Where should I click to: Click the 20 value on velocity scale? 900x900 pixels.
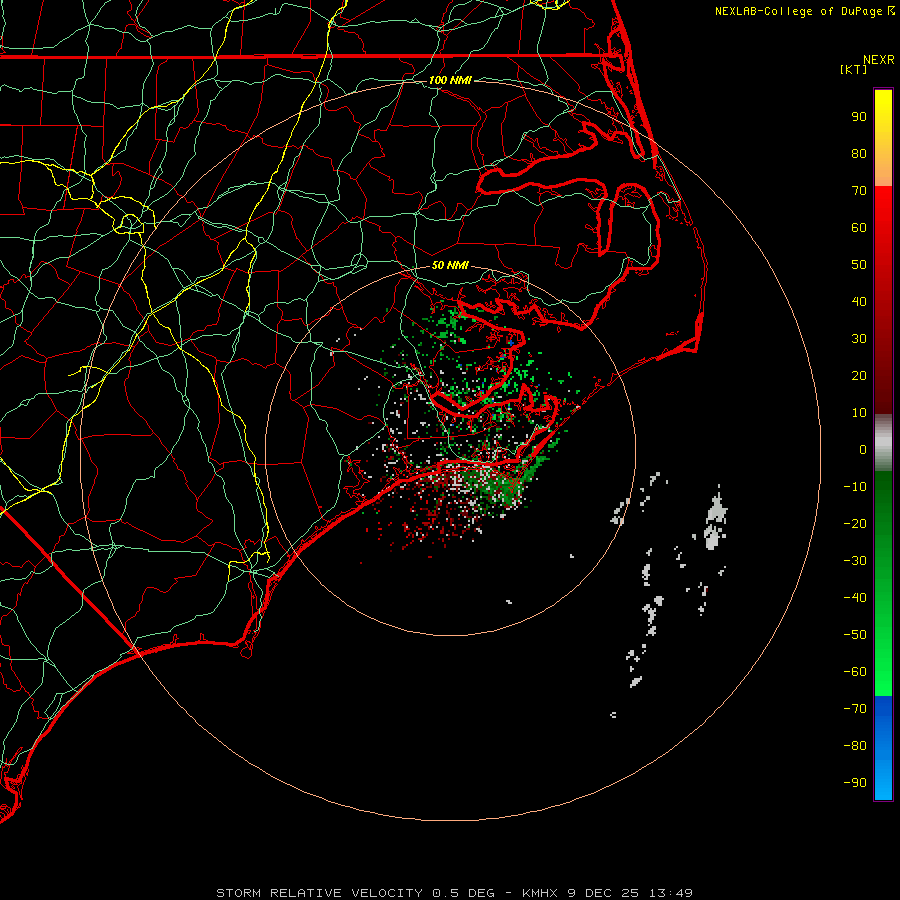859,375
